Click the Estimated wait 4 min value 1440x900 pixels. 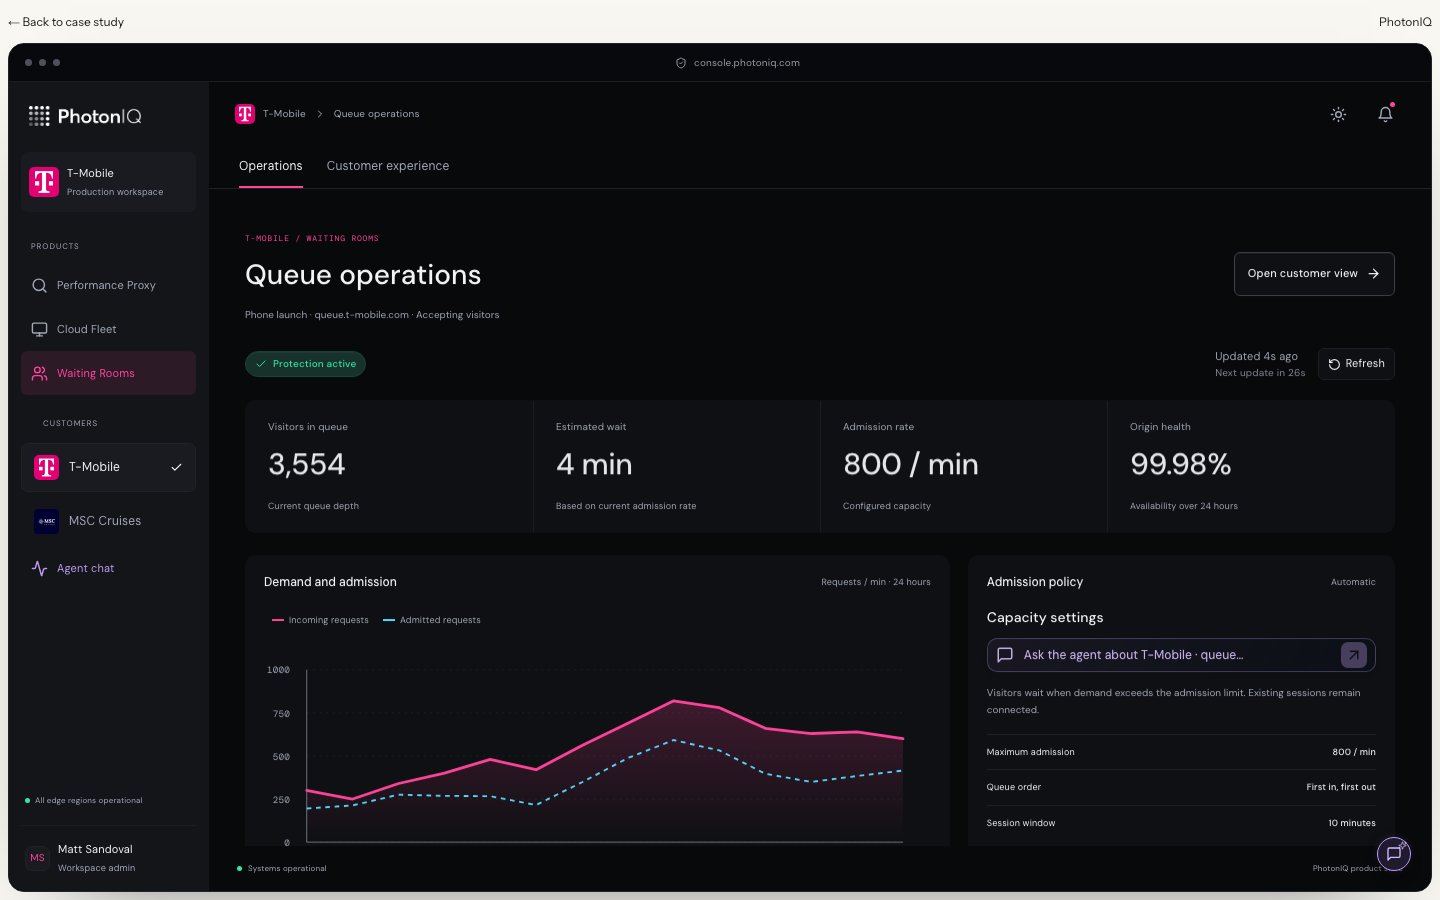[594, 465]
